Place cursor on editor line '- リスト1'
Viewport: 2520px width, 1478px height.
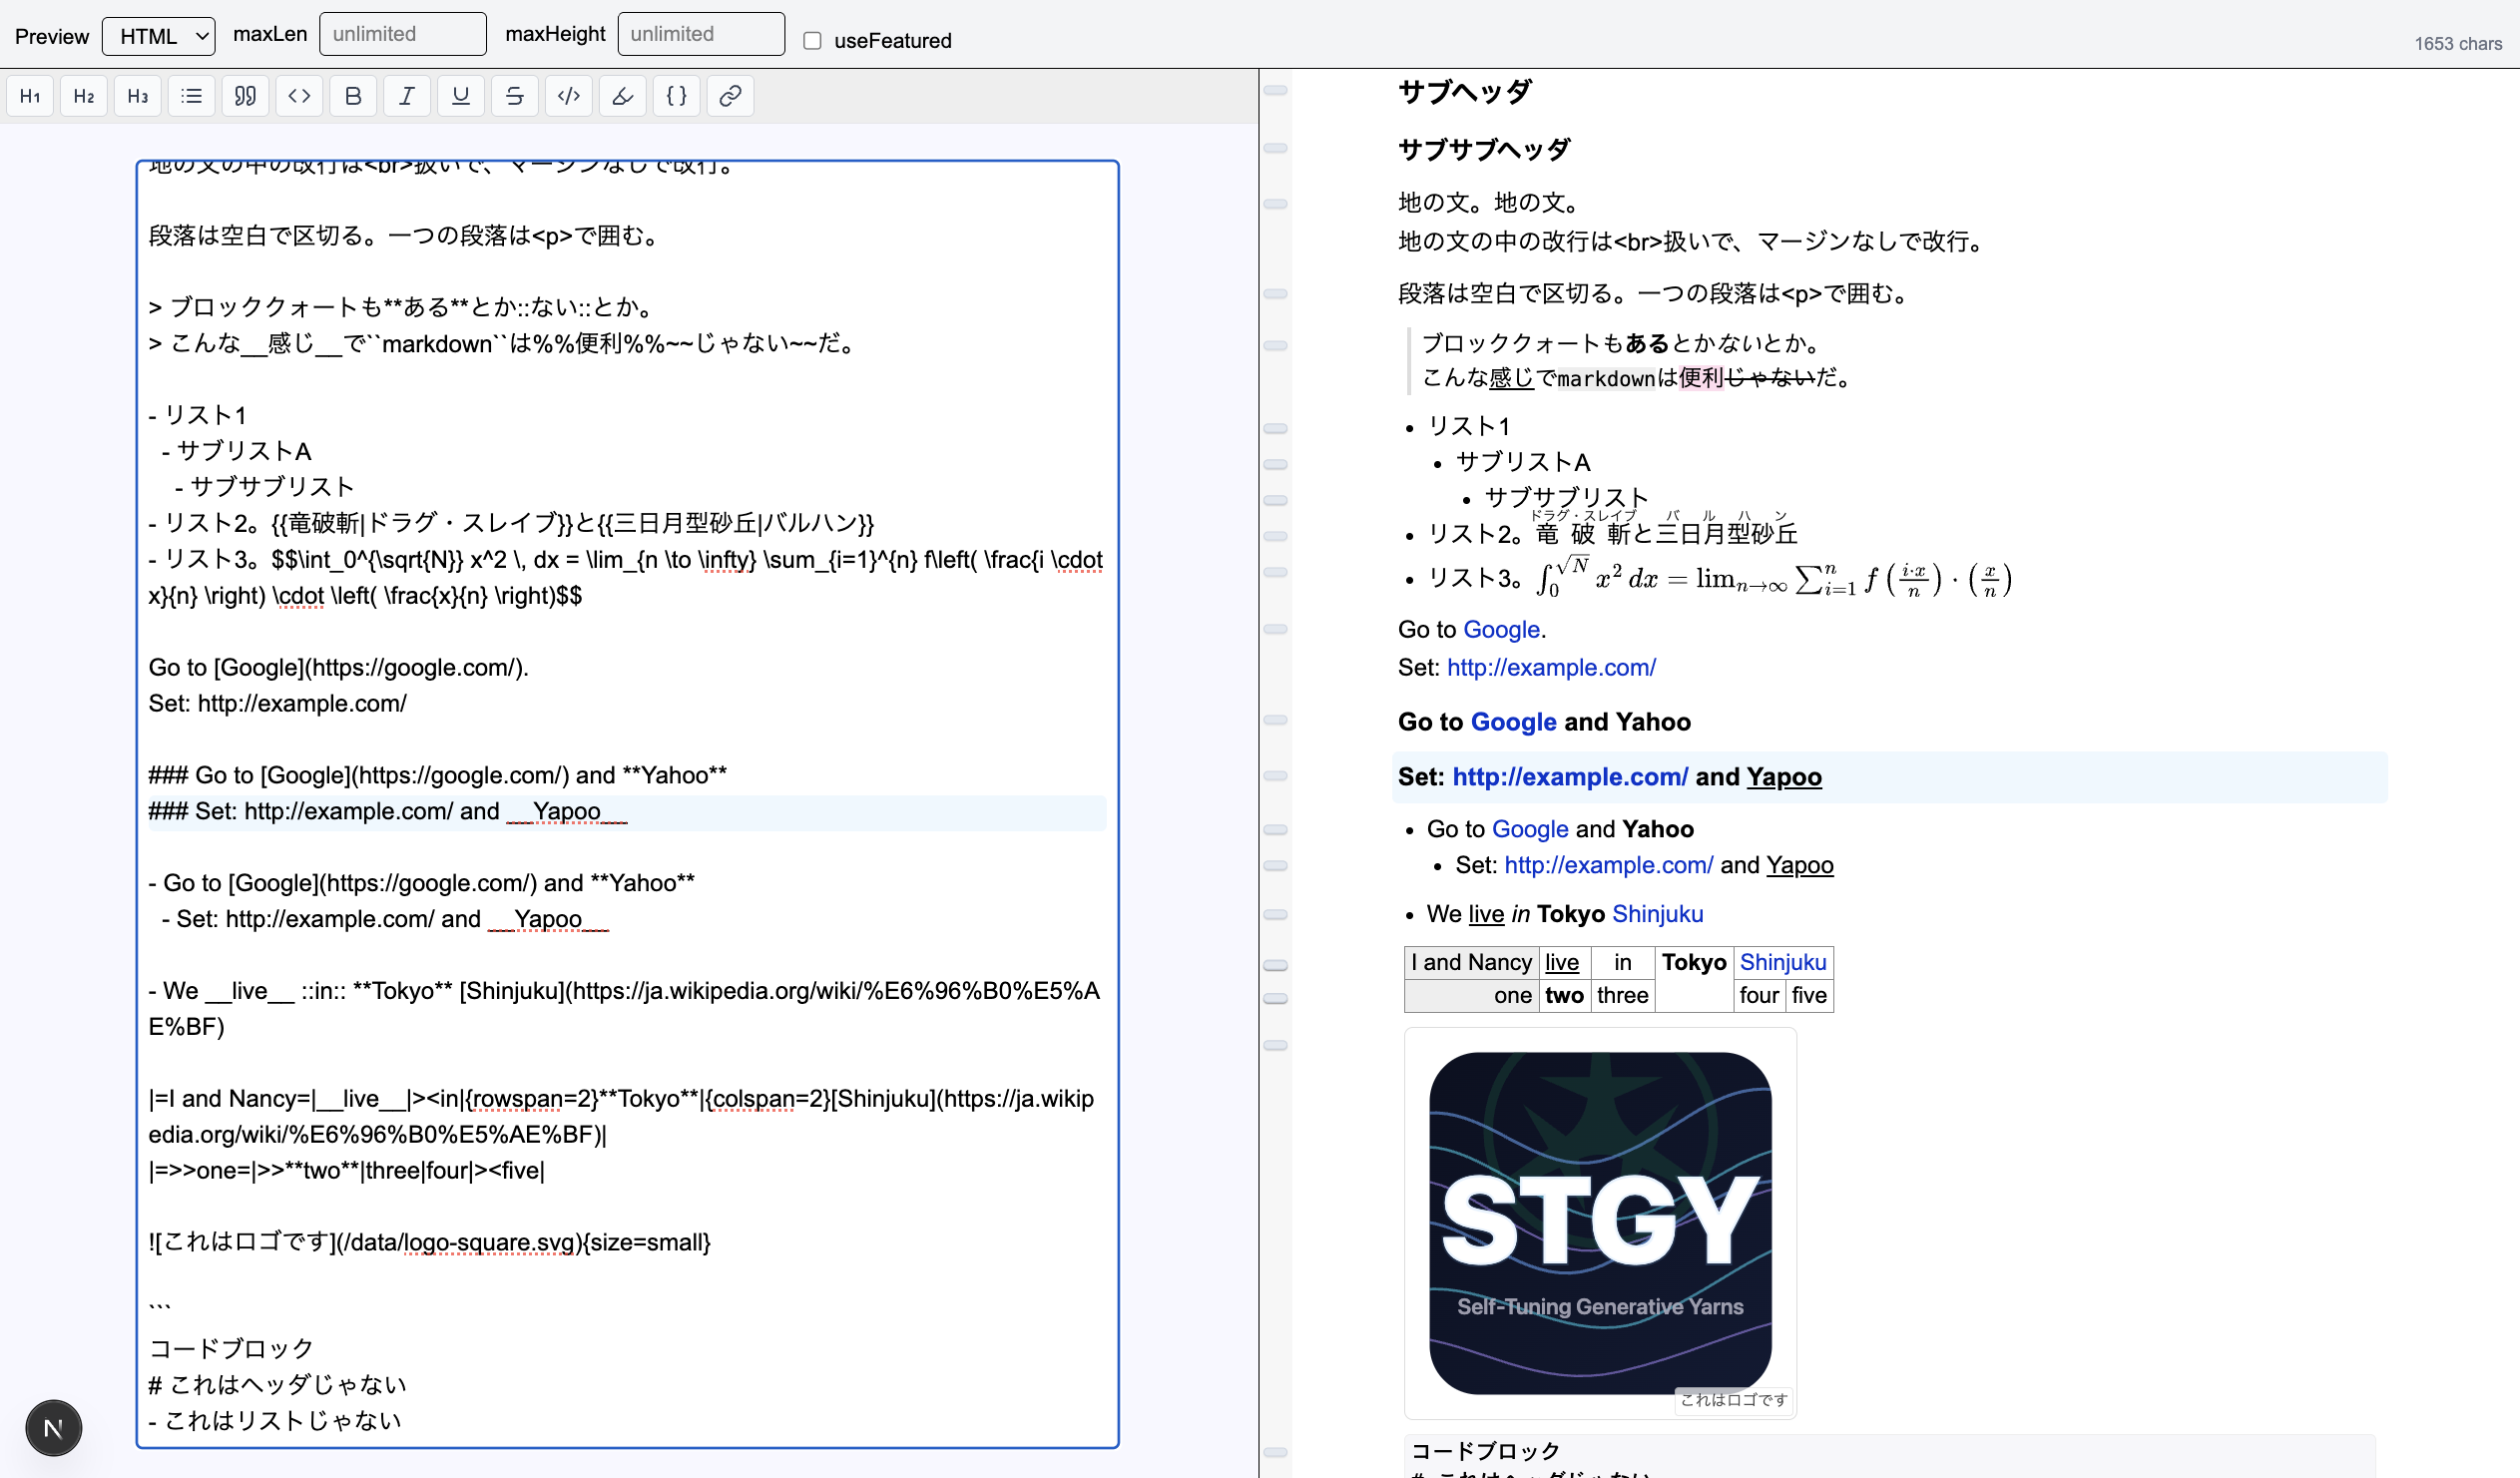(197, 415)
